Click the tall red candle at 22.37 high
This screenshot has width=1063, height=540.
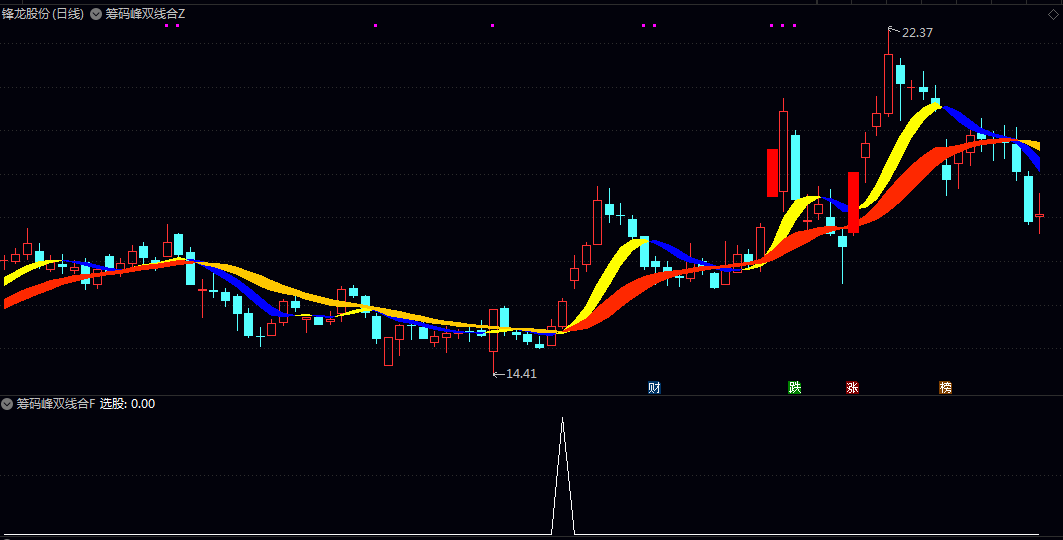[x=888, y=83]
